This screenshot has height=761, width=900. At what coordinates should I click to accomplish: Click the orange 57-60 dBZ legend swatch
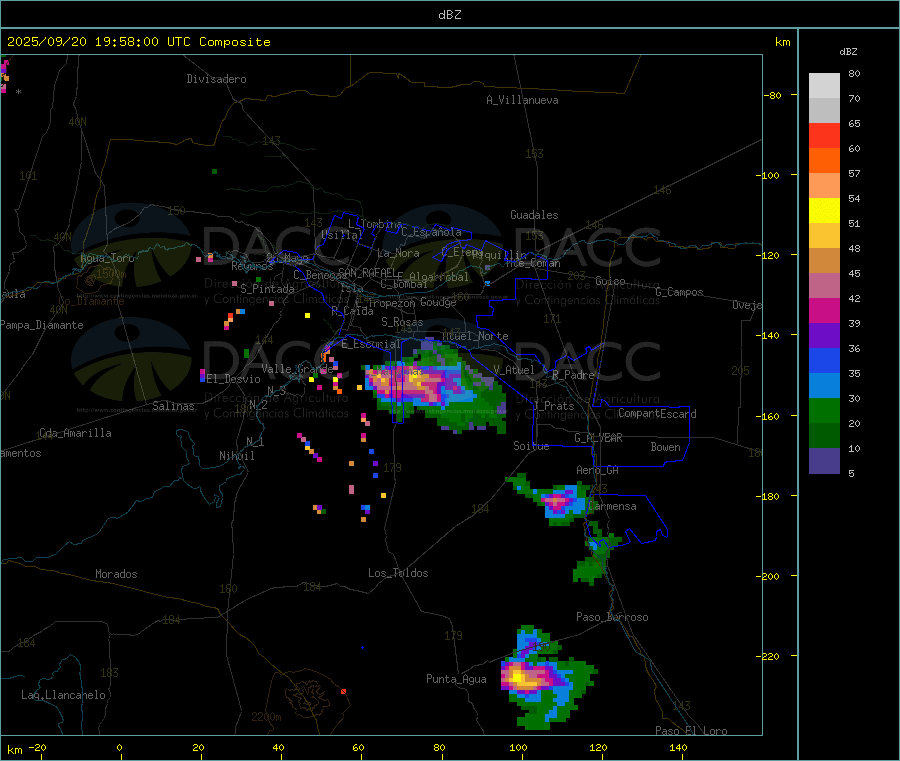824,161
